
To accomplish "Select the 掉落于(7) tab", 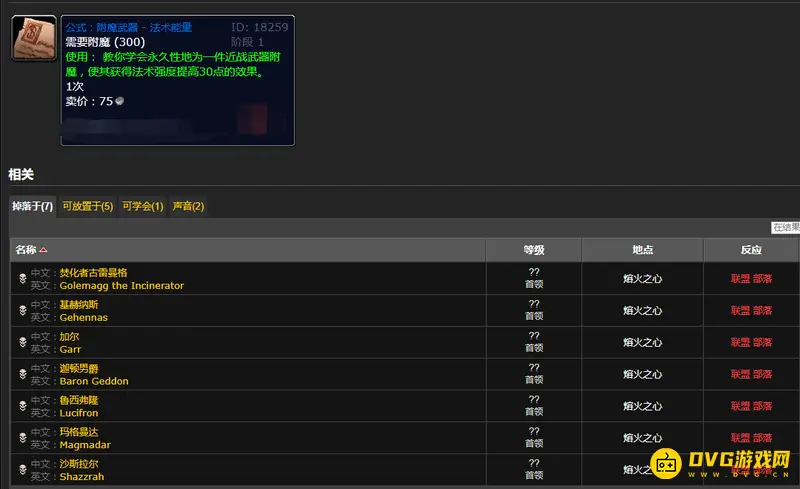I will (33, 206).
